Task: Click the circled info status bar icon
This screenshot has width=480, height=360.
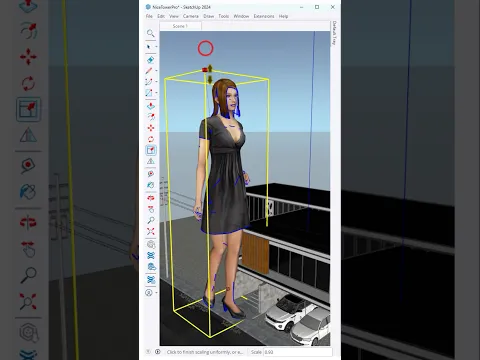Action: 158,352
